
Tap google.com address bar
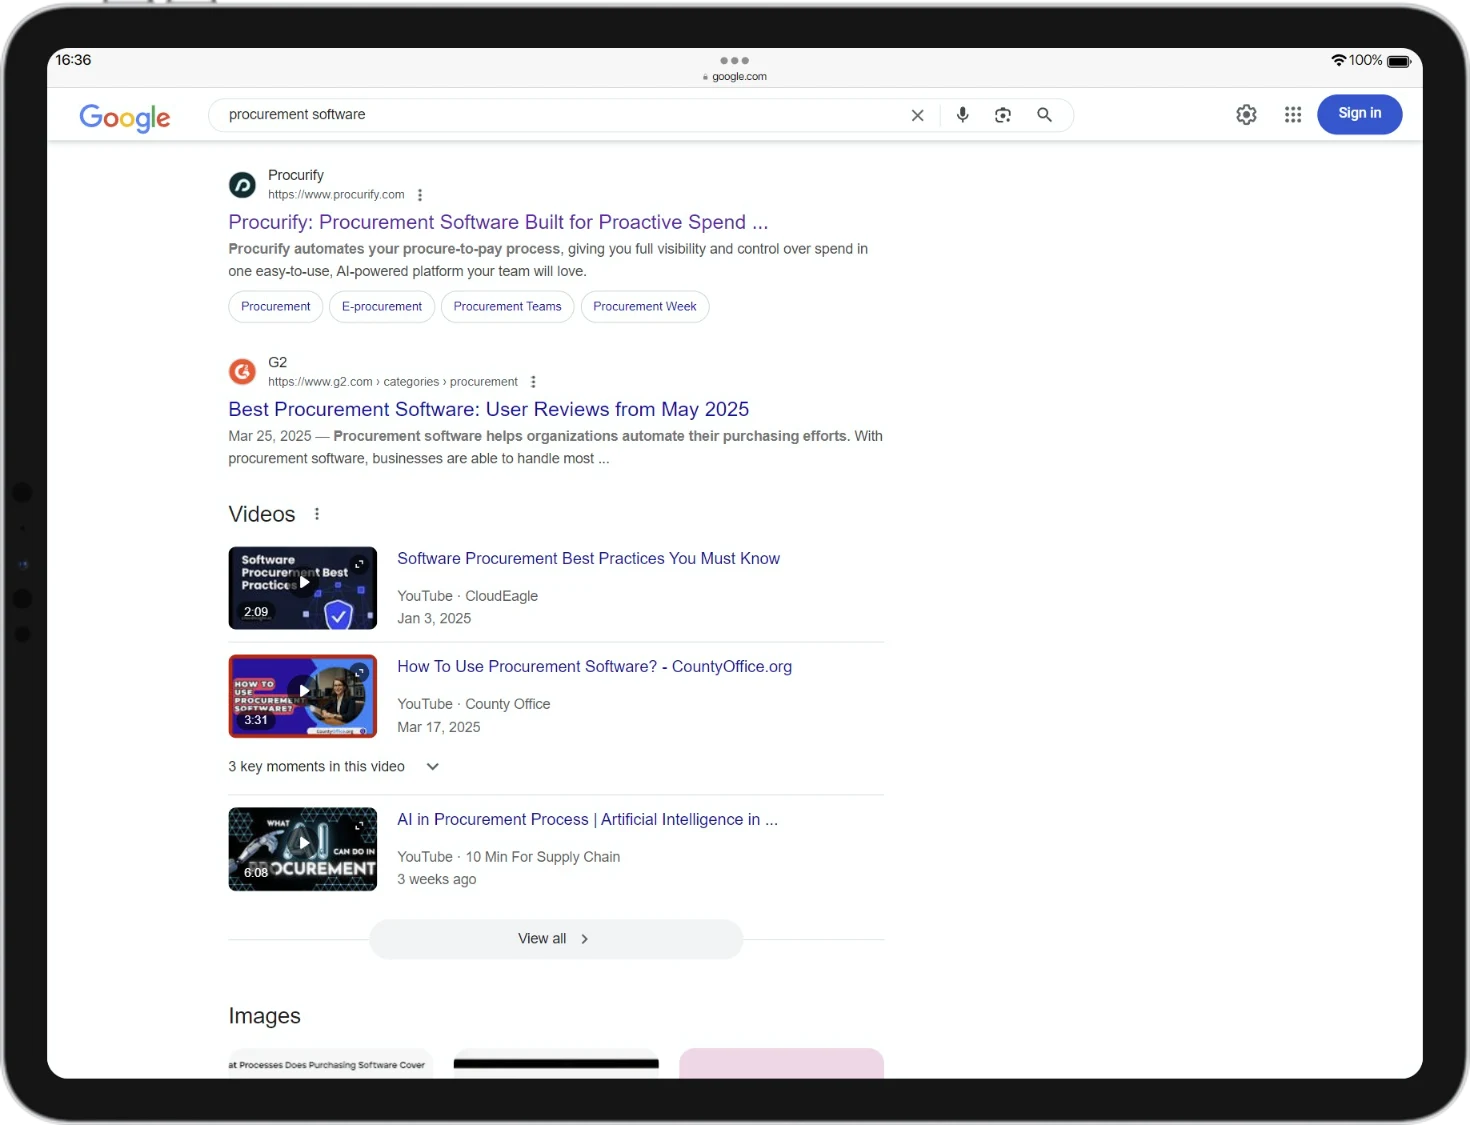[735, 77]
